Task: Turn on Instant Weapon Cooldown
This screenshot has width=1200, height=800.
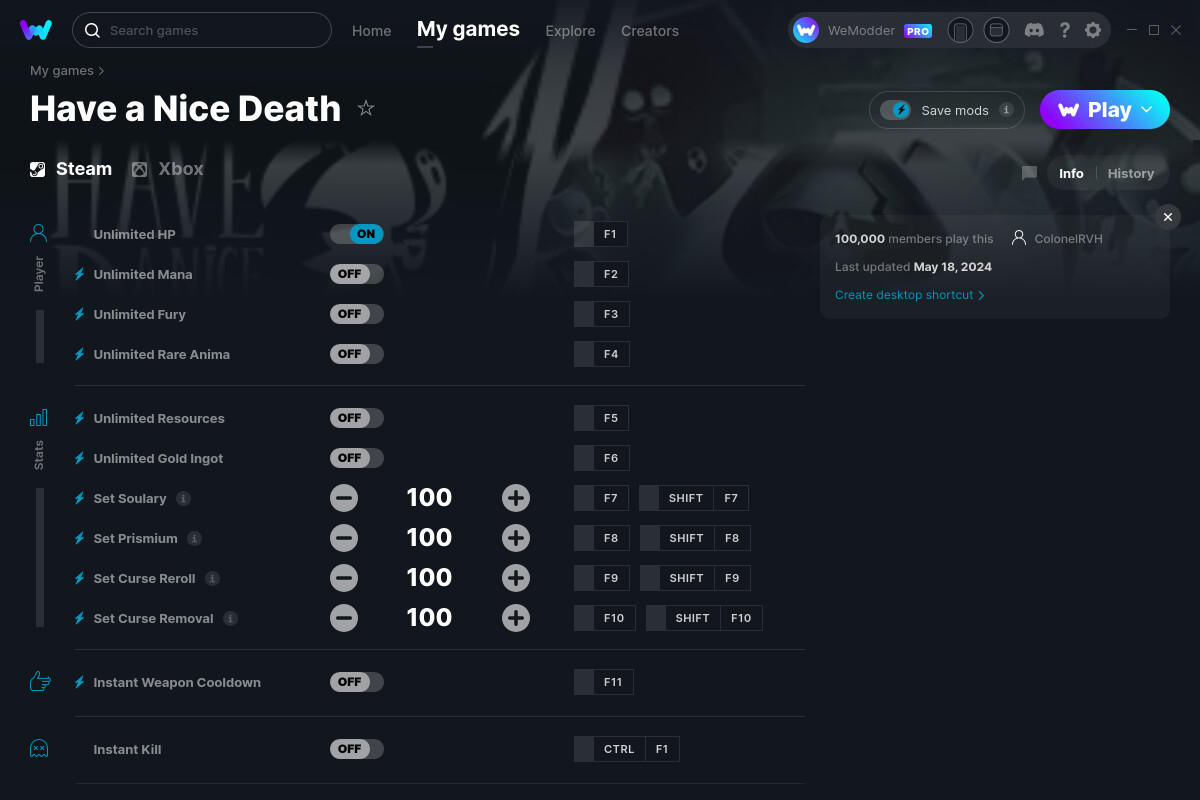Action: tap(356, 681)
